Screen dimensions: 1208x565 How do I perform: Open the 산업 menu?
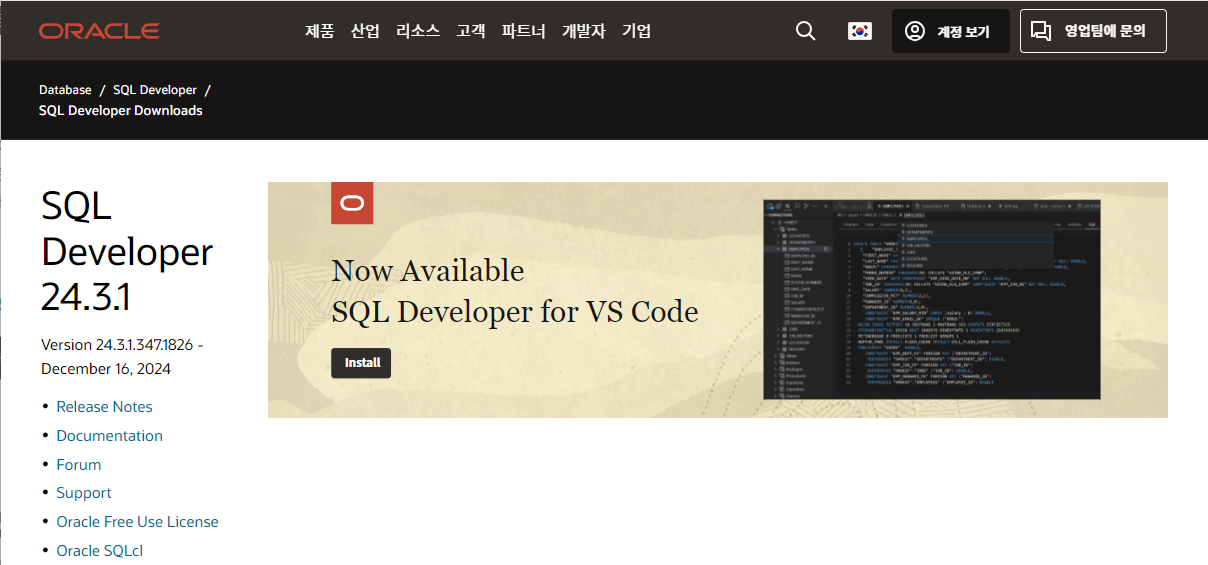point(365,31)
